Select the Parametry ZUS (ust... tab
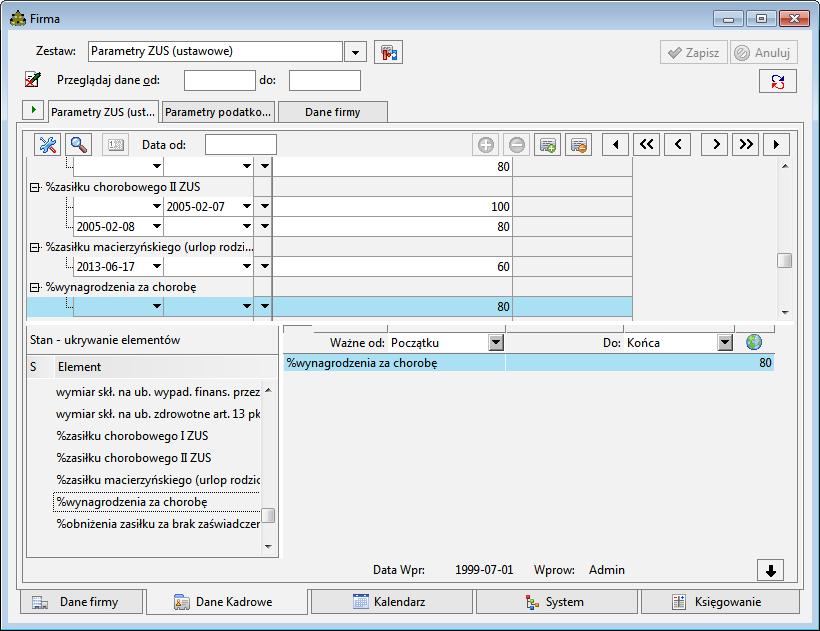This screenshot has height=631, width=820. pyautogui.click(x=103, y=112)
